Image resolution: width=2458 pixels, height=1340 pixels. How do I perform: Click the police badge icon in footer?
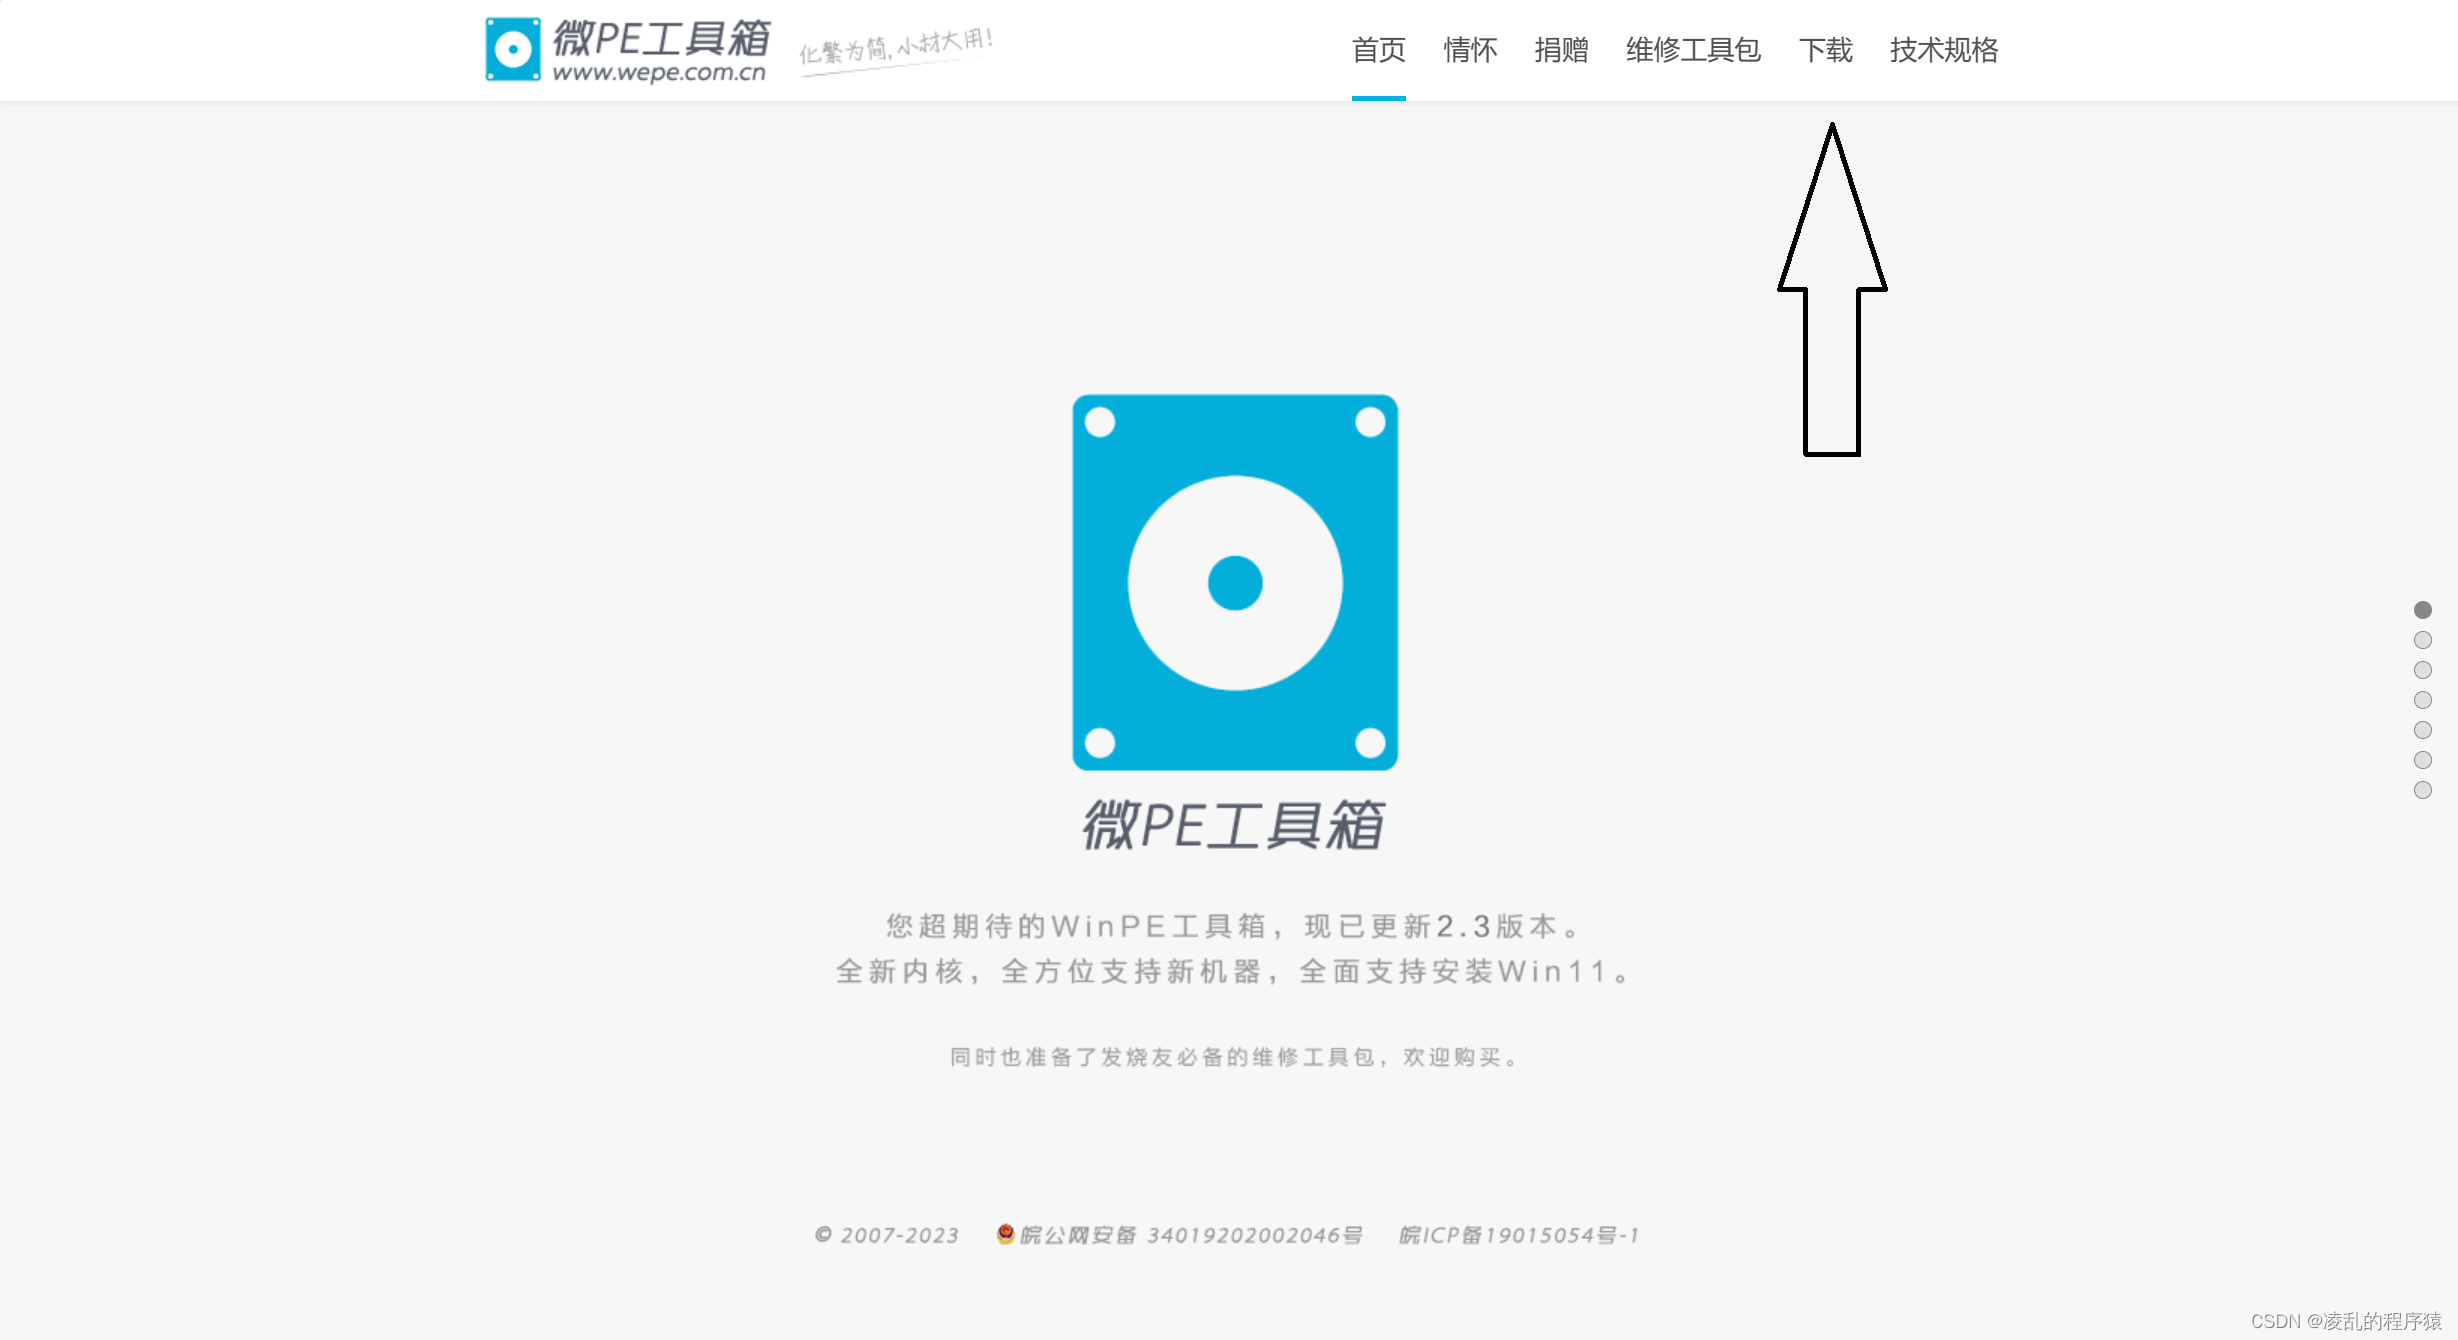(x=1005, y=1234)
